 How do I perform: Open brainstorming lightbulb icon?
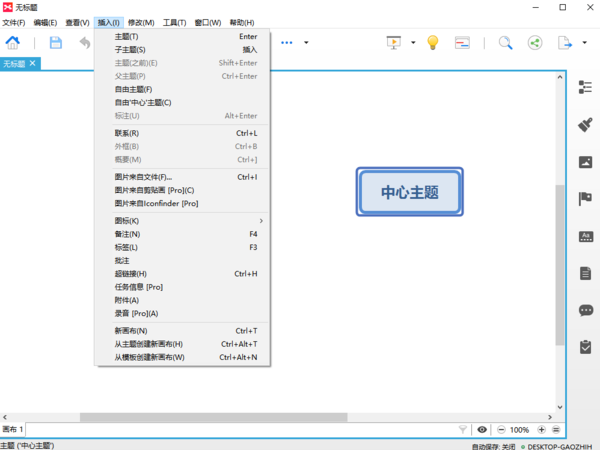(x=433, y=42)
